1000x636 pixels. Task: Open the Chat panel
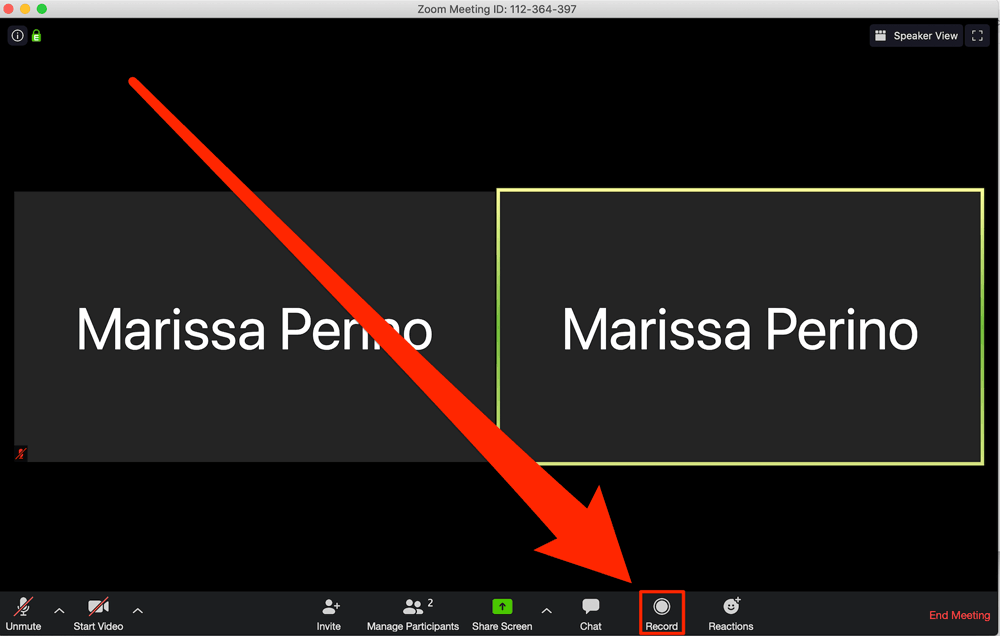[x=591, y=613]
